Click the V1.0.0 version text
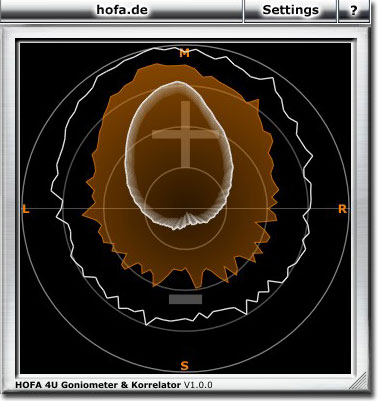Viewport: 378px width, 401px height. point(198,385)
